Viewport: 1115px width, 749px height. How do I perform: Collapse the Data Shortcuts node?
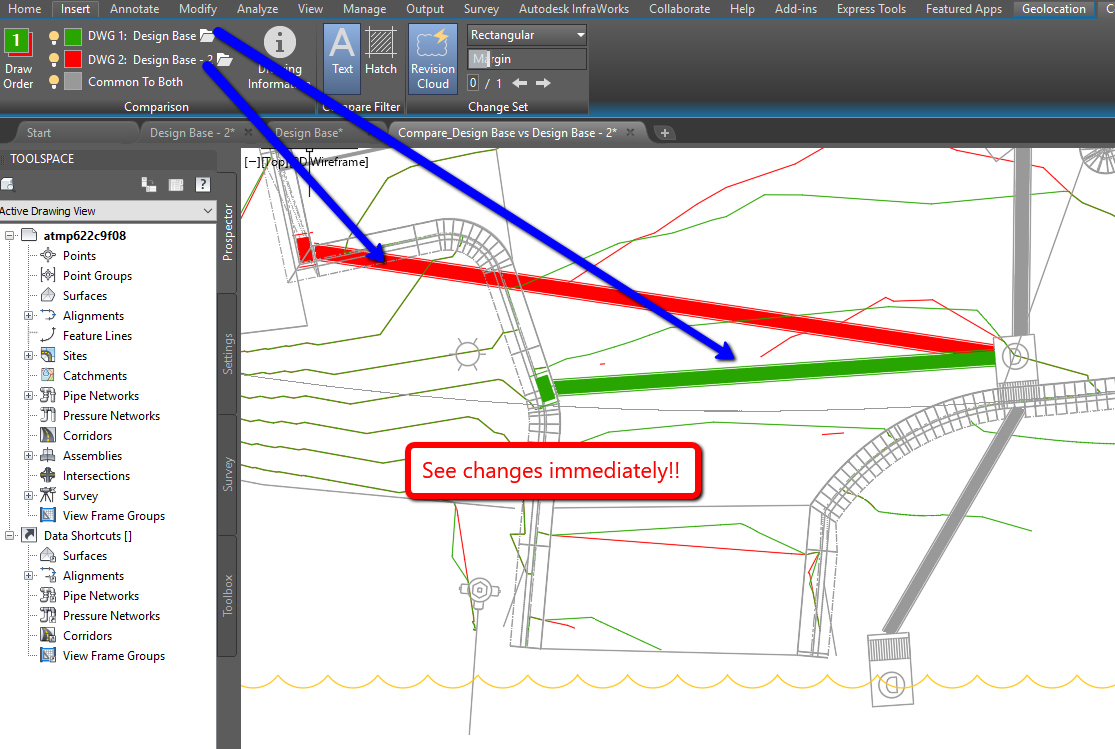coord(9,536)
